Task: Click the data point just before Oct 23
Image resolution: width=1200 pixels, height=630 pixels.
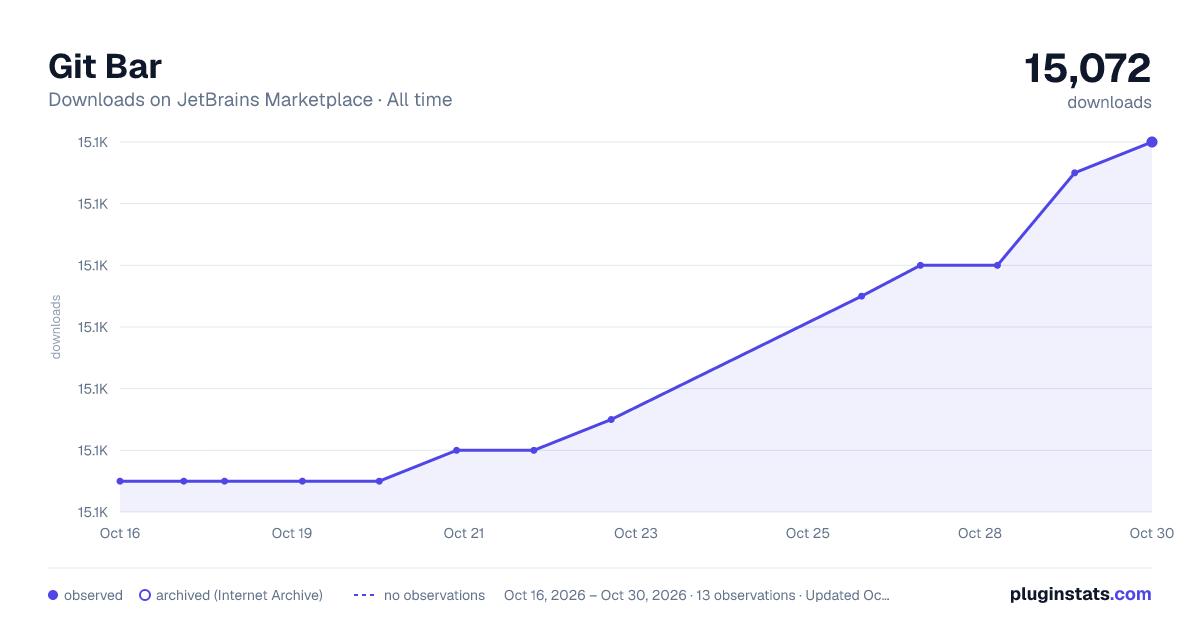Action: (611, 419)
